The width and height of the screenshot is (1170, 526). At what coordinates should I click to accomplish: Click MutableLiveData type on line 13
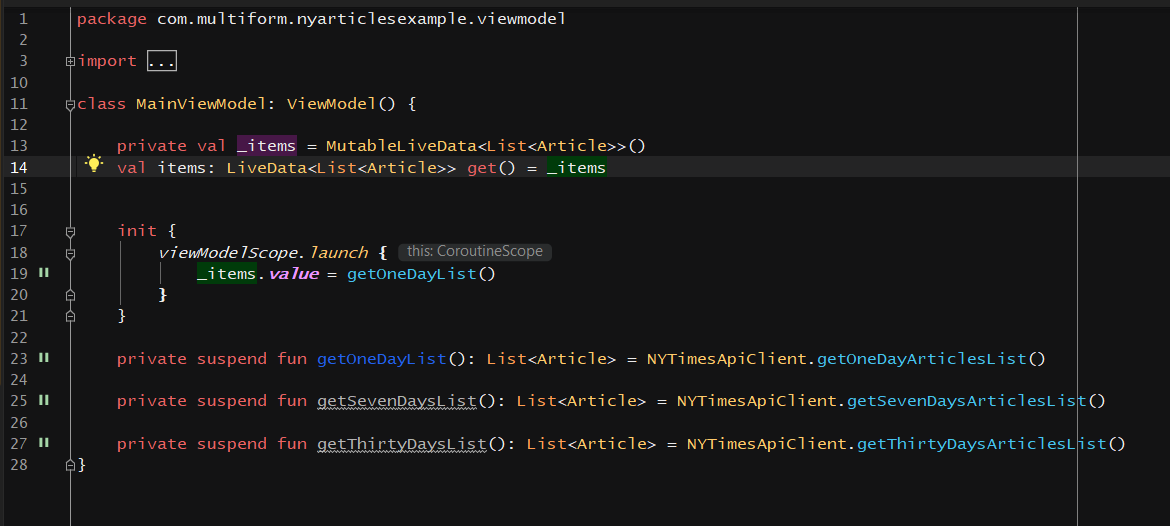click(401, 145)
